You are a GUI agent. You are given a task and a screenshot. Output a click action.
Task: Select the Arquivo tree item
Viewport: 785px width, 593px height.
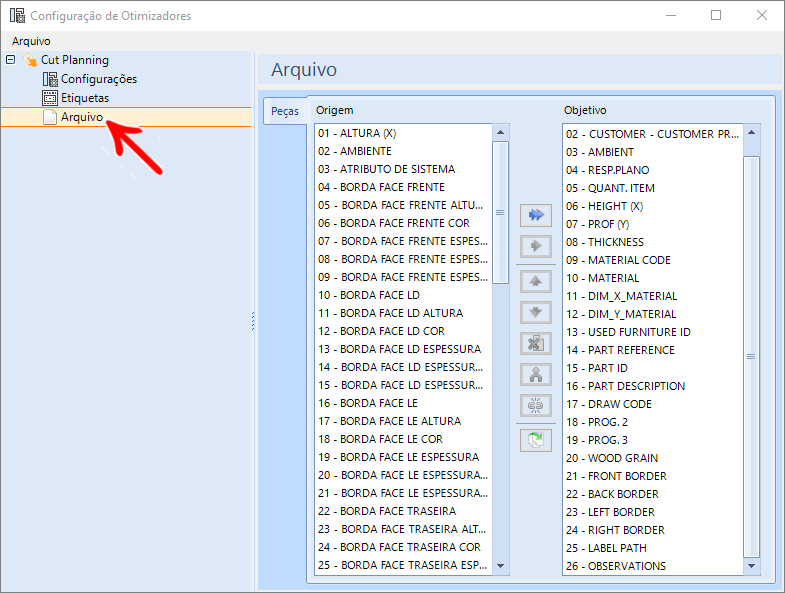point(82,117)
